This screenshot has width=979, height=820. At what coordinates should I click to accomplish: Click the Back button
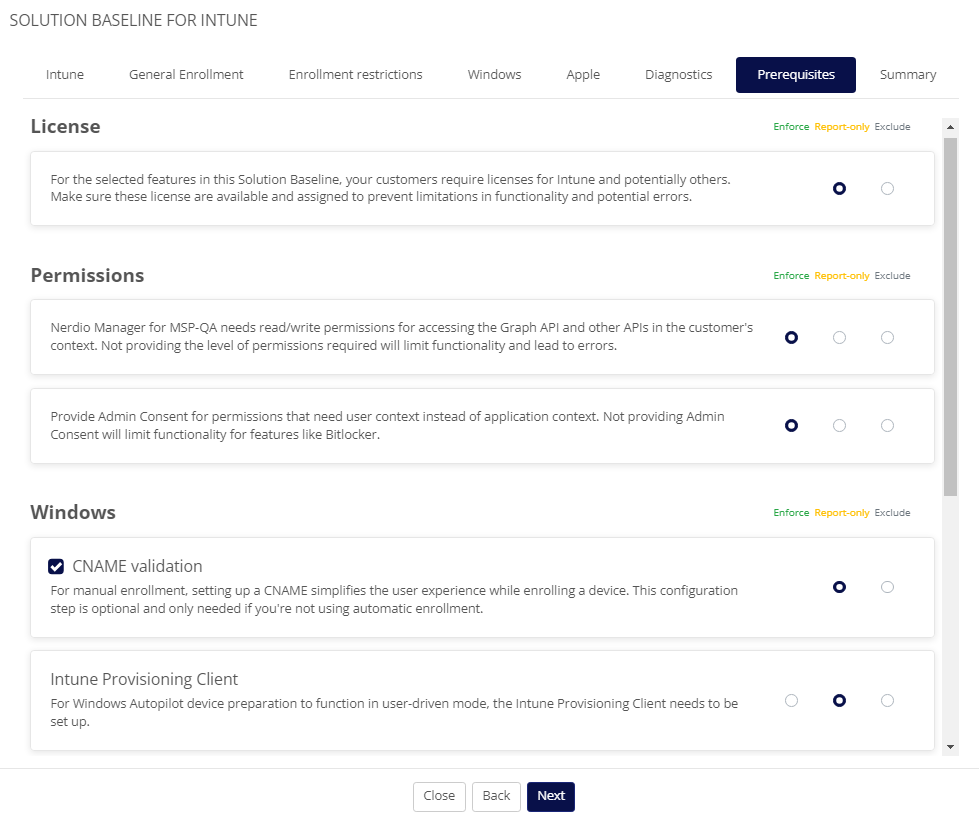[496, 796]
